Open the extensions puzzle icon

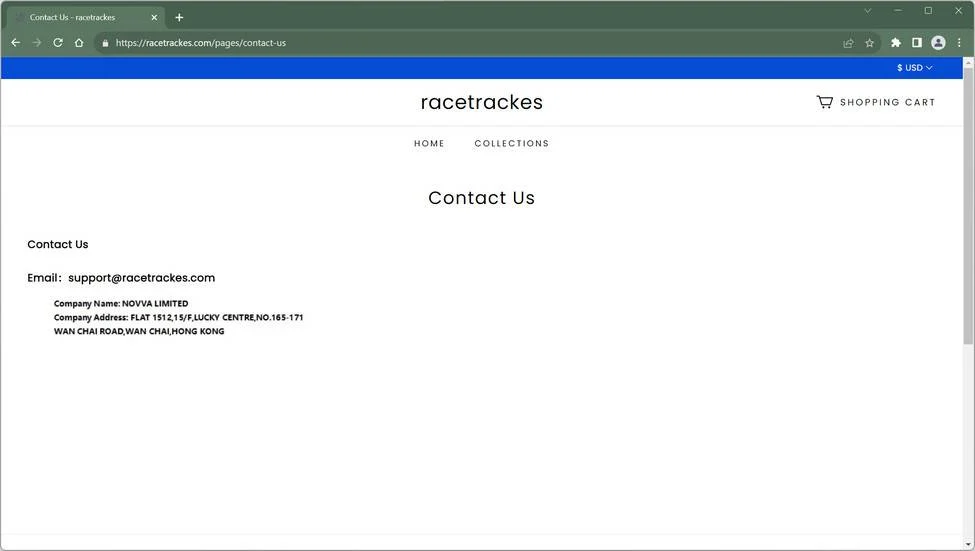[x=895, y=43]
